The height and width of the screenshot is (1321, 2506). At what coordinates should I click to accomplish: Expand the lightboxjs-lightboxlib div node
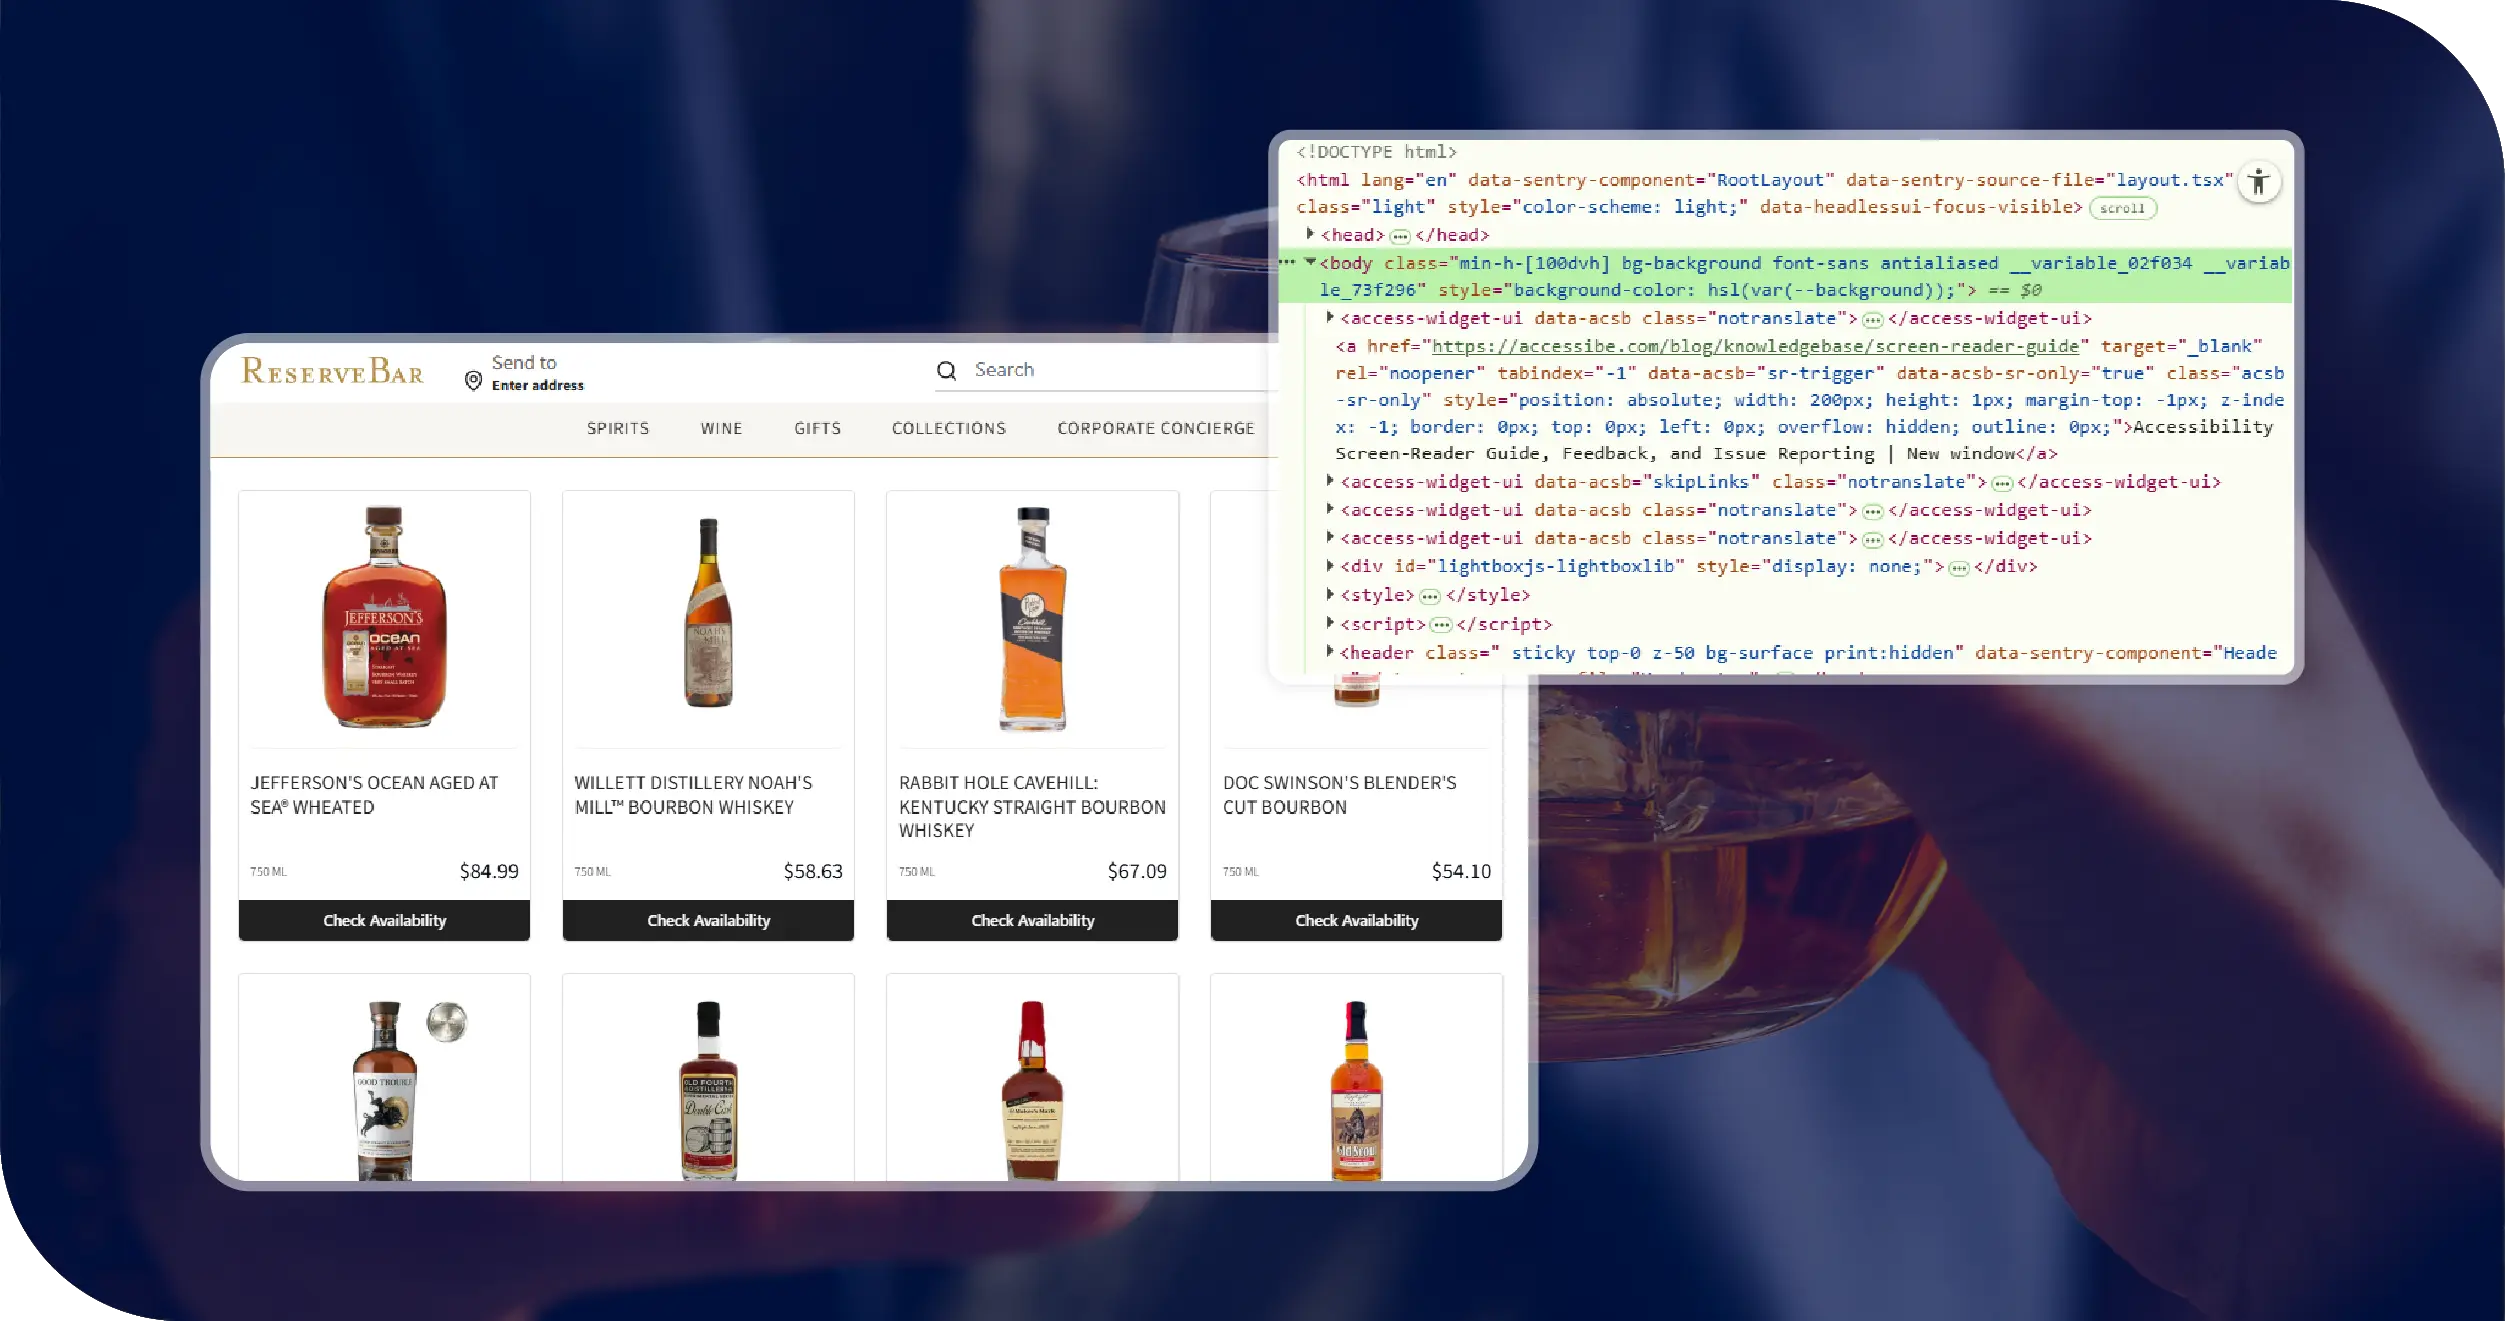(1330, 566)
